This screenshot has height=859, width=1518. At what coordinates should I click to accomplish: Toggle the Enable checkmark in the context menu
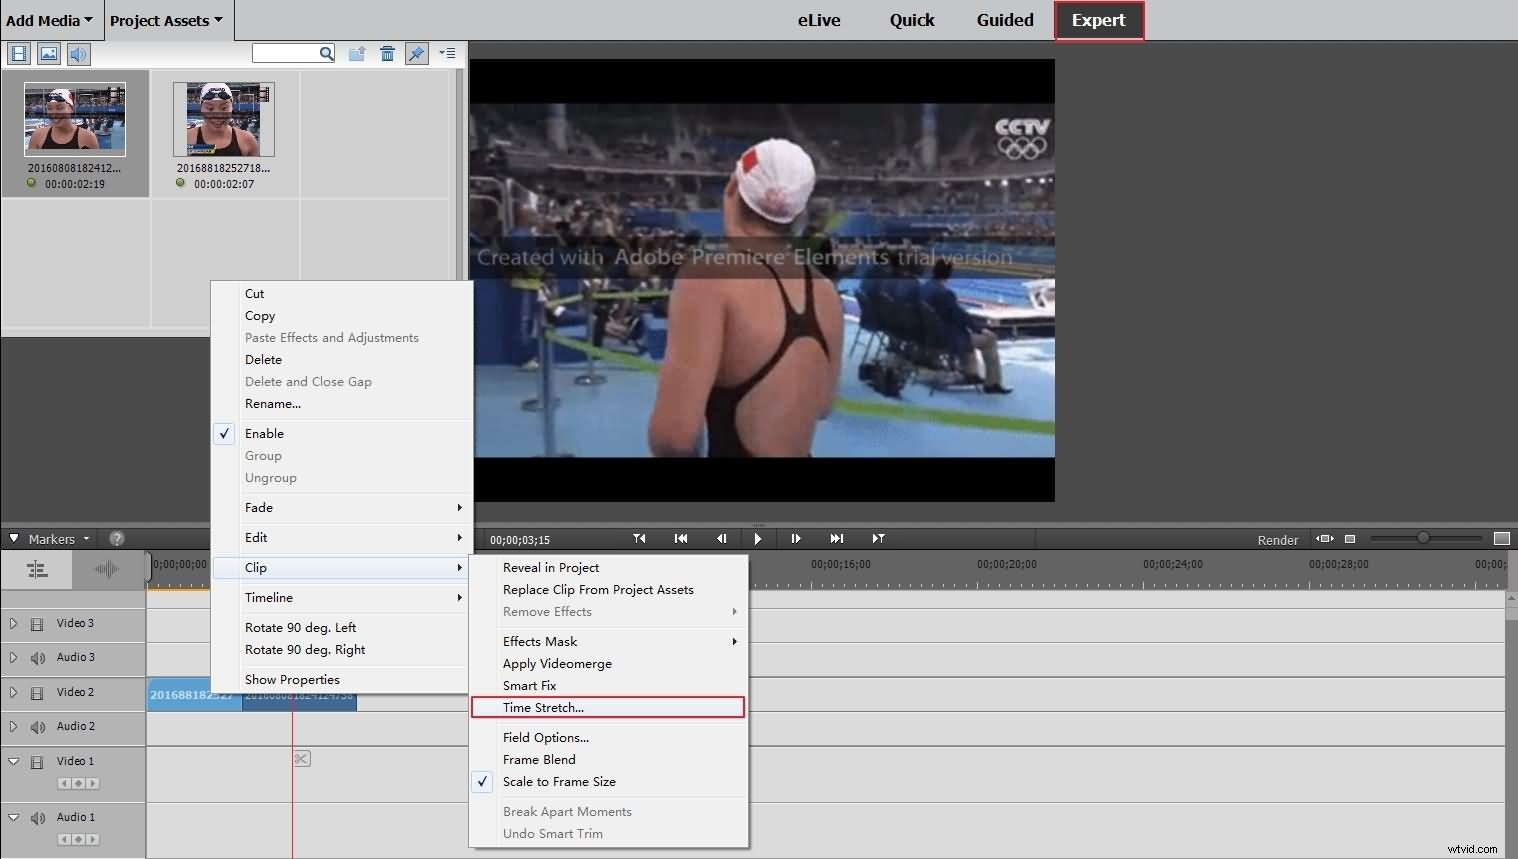pos(225,433)
